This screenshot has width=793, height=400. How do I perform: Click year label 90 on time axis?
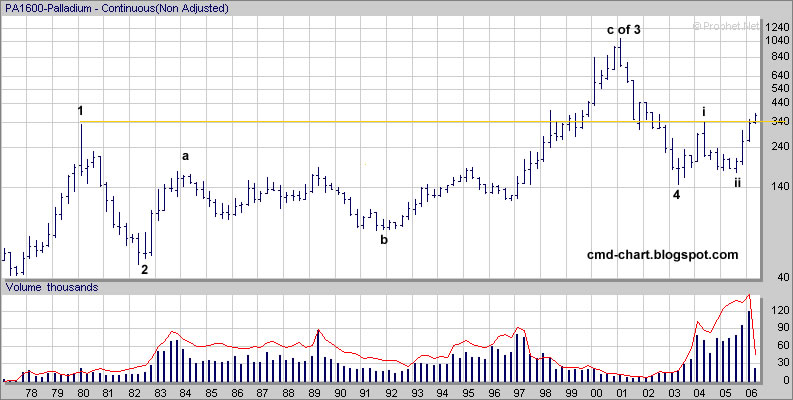point(339,393)
